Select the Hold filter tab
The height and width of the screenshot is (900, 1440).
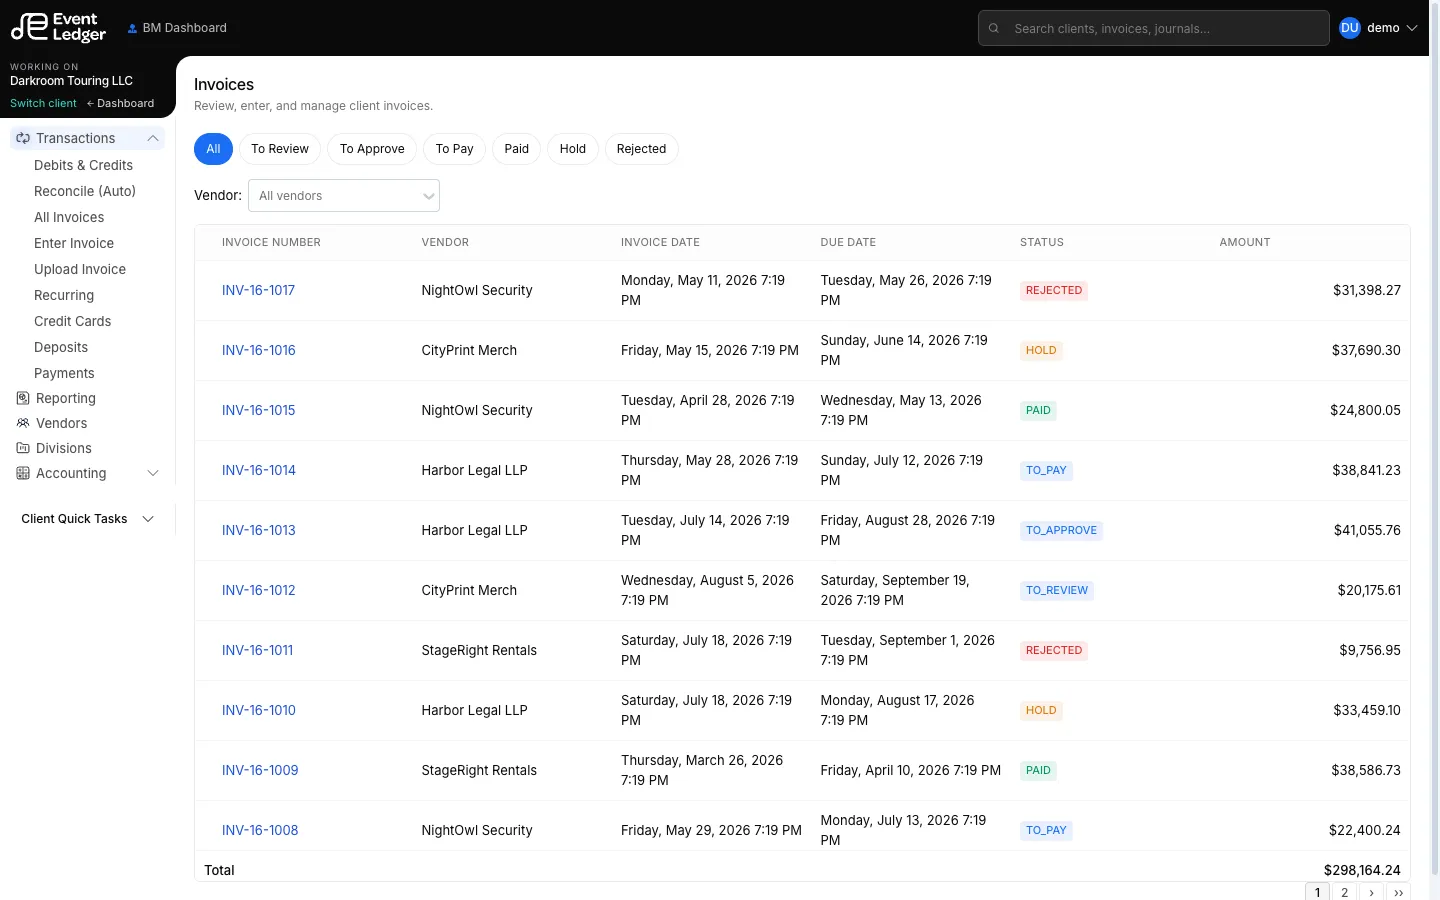tap(573, 149)
